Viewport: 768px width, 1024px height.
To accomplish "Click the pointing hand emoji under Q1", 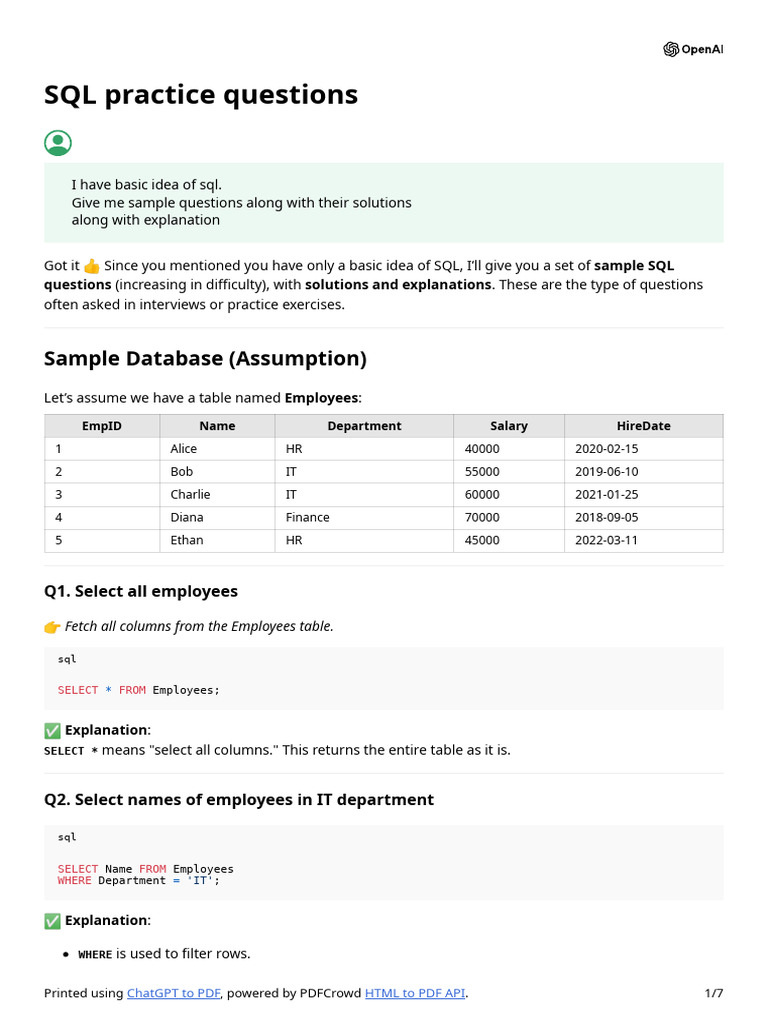I will coord(52,627).
